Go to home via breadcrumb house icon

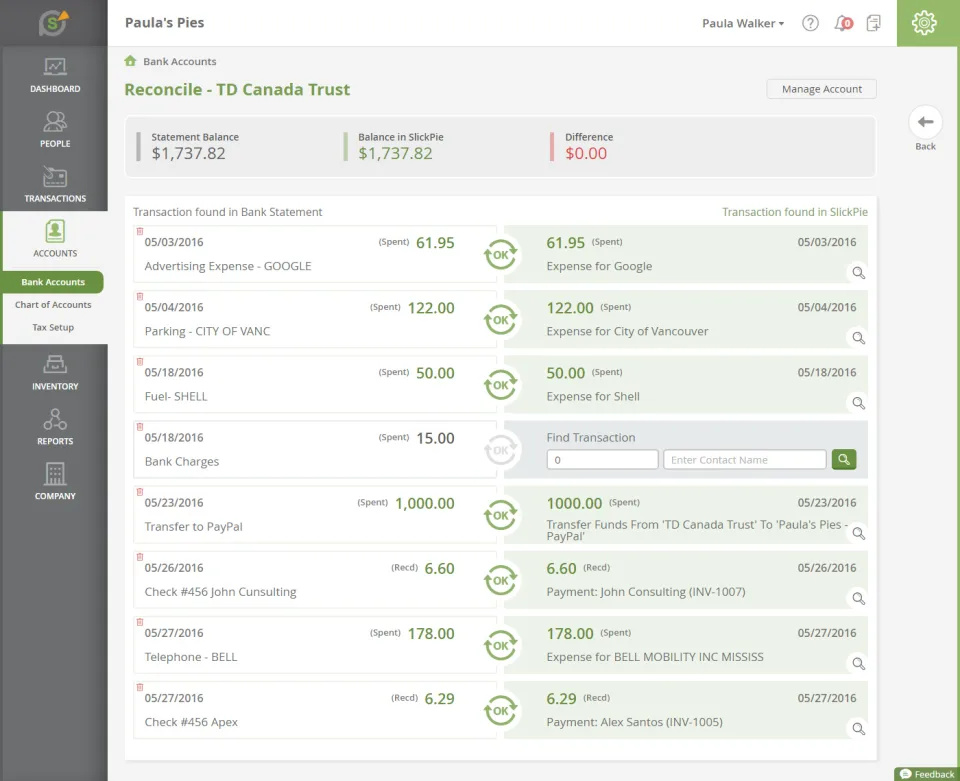pos(130,61)
